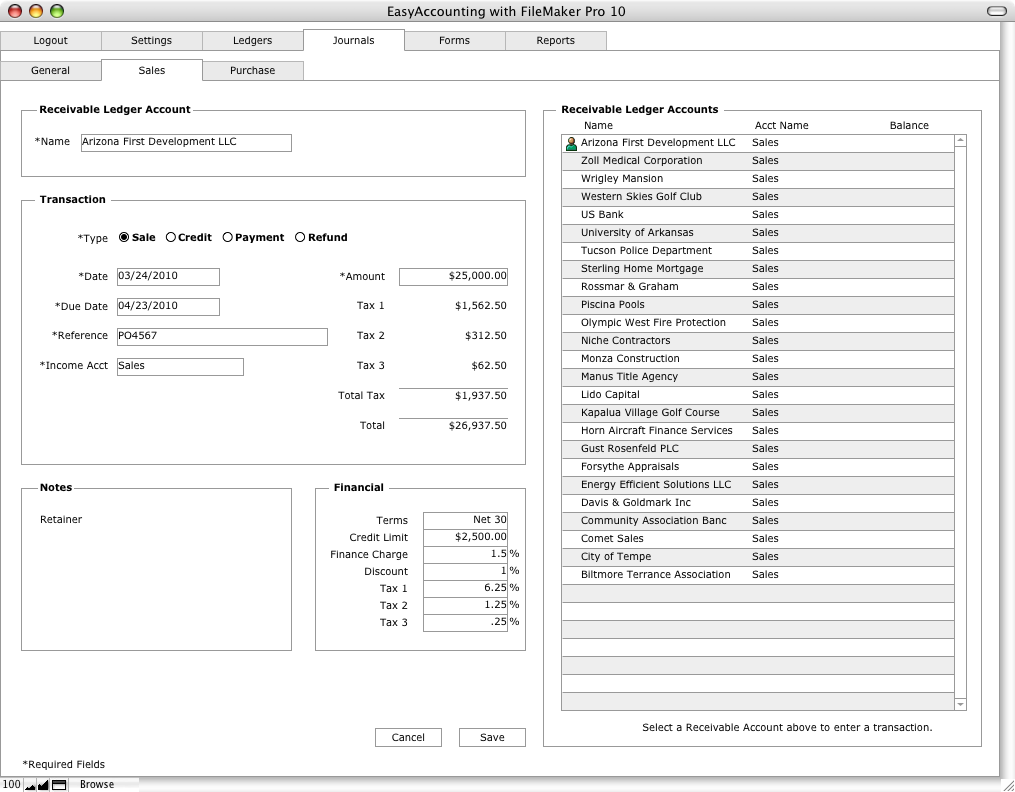Click the Due Date field 04/23/2010
The height and width of the screenshot is (792, 1015).
pyautogui.click(x=168, y=307)
